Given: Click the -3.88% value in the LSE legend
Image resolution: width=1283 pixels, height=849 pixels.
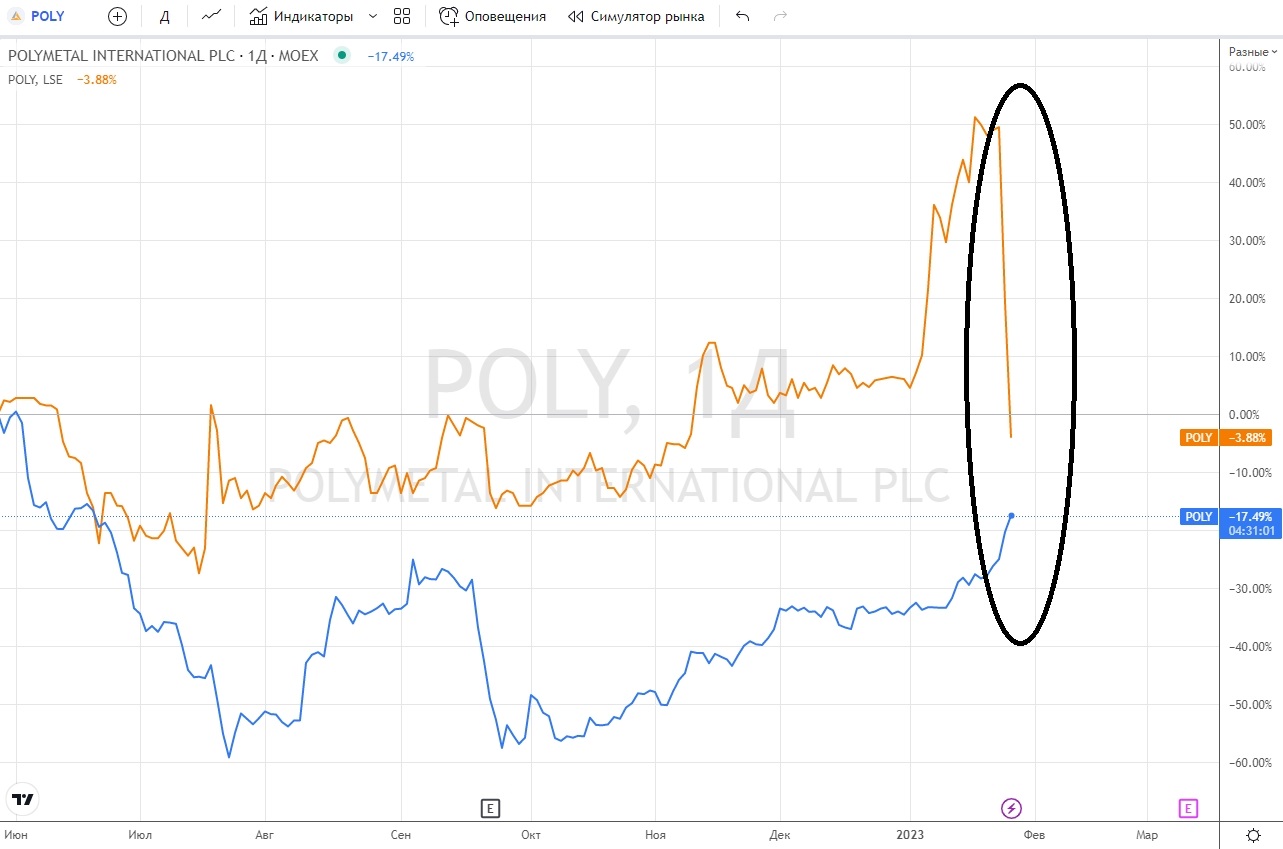Looking at the screenshot, I should [x=96, y=80].
